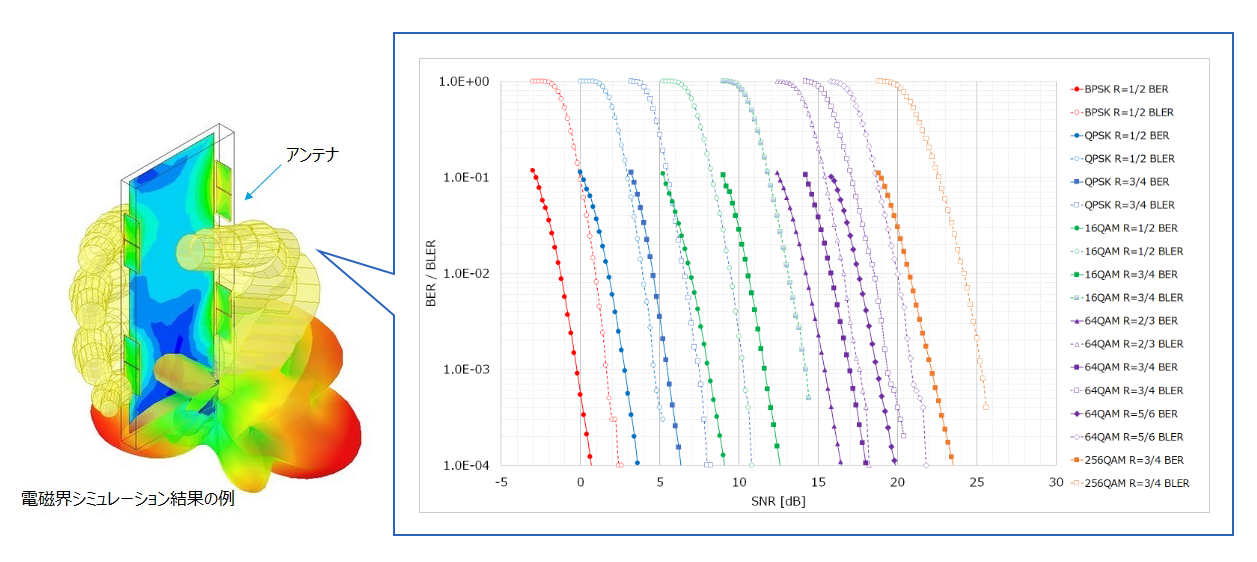The width and height of the screenshot is (1257, 562).
Task: Click the 256QAM R=3/4 BER legend entry
Action: coord(1132,460)
